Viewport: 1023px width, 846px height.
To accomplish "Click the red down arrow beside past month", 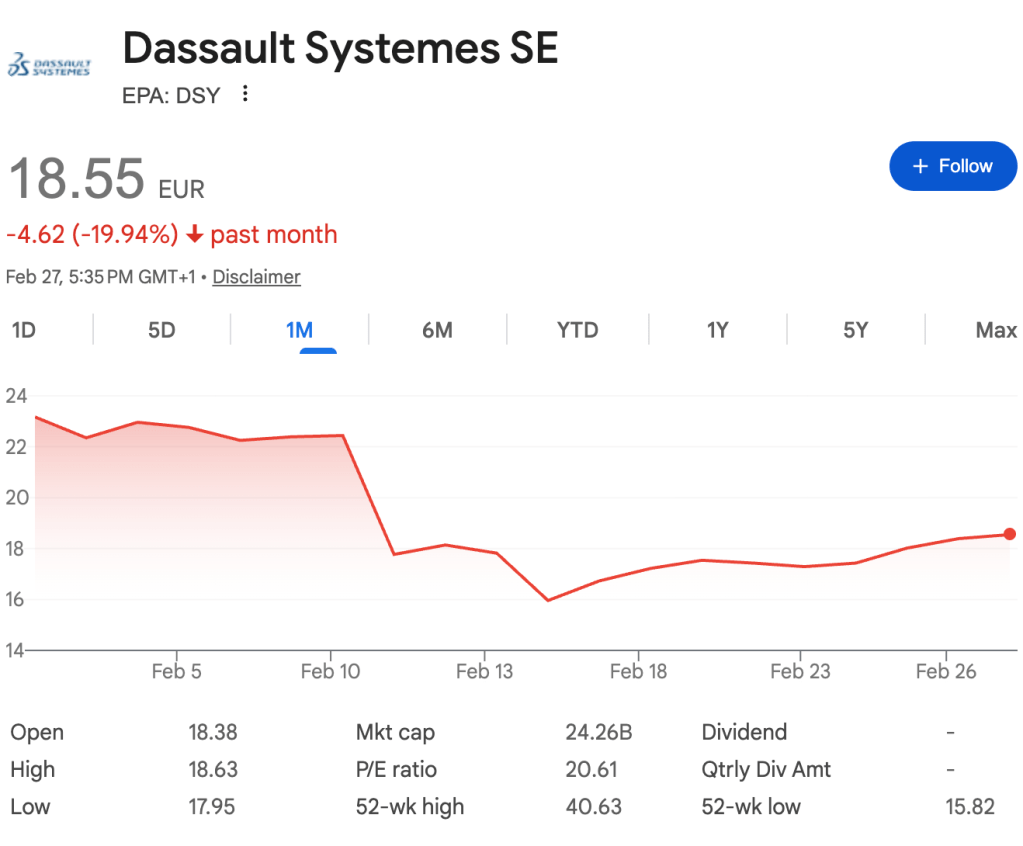I will (x=195, y=235).
